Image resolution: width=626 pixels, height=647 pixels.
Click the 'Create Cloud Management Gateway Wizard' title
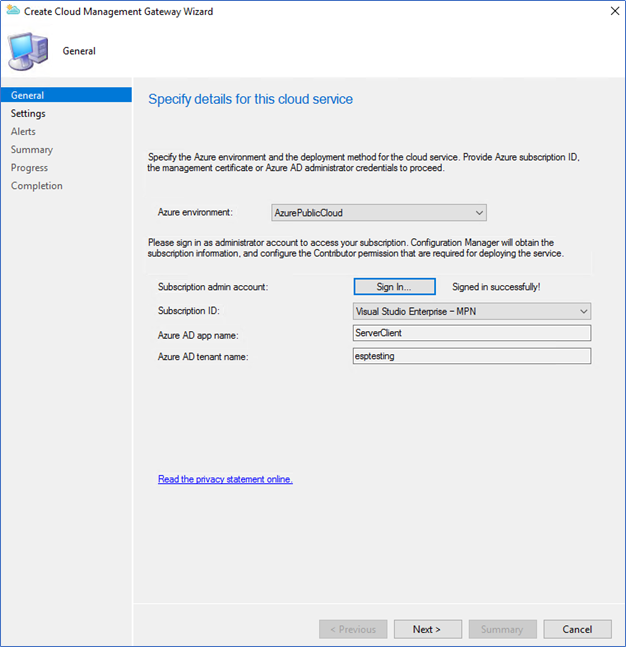click(x=118, y=11)
